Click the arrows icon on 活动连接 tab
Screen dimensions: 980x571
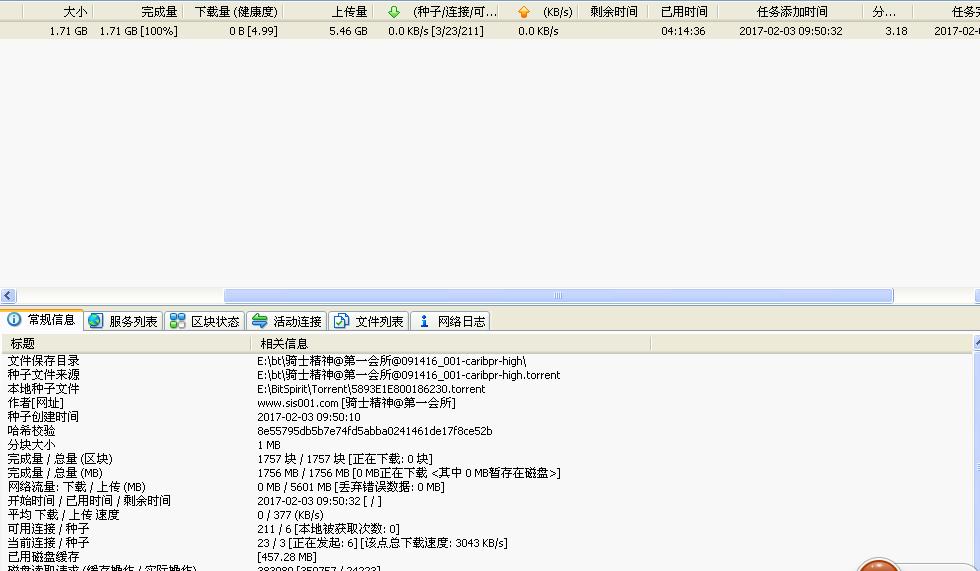260,321
